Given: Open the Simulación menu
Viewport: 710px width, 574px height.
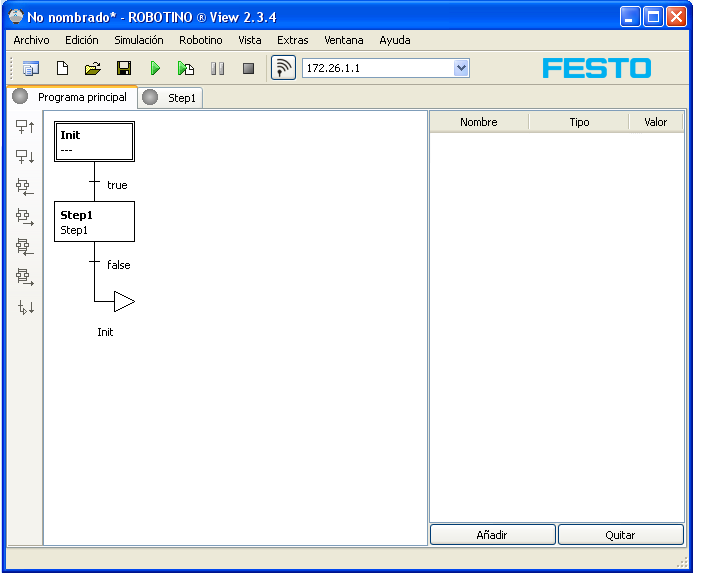Looking at the screenshot, I should pyautogui.click(x=139, y=40).
